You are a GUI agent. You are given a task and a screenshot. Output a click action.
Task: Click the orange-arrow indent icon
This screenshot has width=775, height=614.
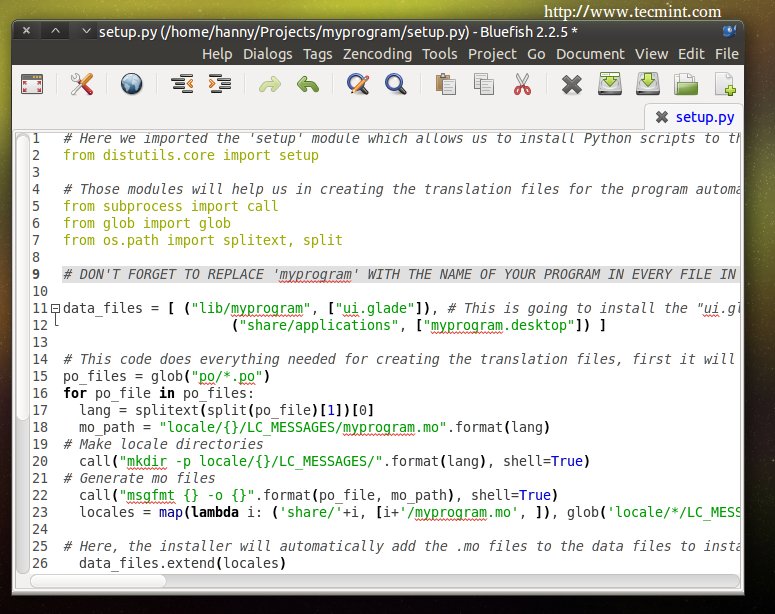[219, 85]
